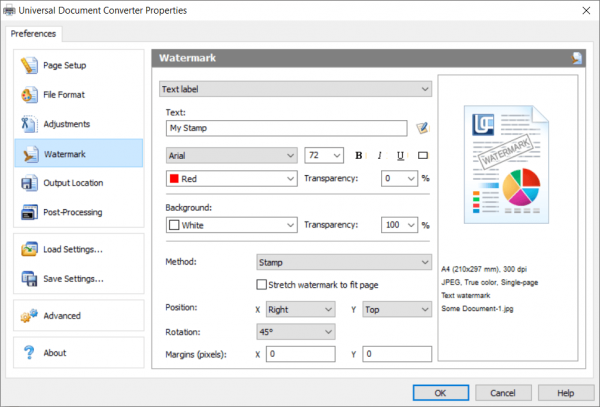Click the watermark document preview thumbnail
600x407 pixels.
[506, 164]
